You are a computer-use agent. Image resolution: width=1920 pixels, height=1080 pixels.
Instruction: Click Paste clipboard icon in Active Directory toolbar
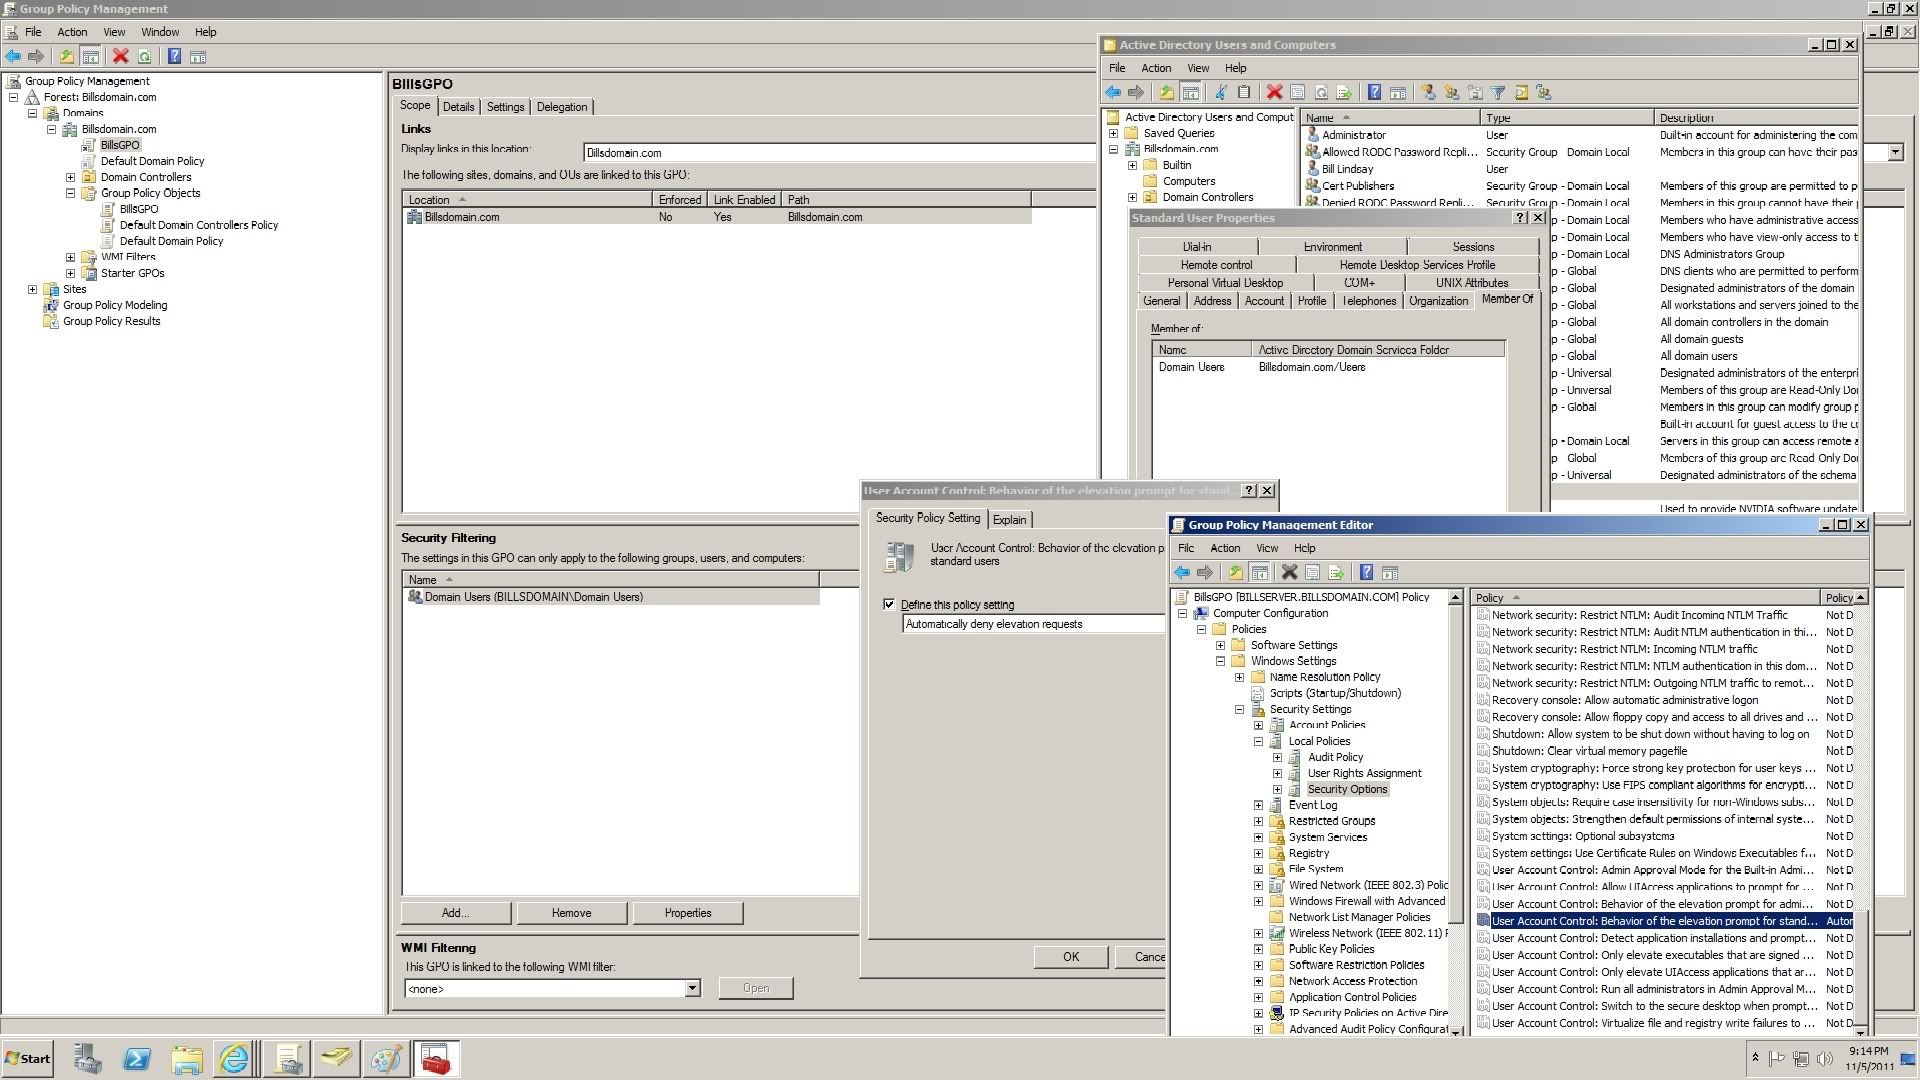pyautogui.click(x=1244, y=93)
